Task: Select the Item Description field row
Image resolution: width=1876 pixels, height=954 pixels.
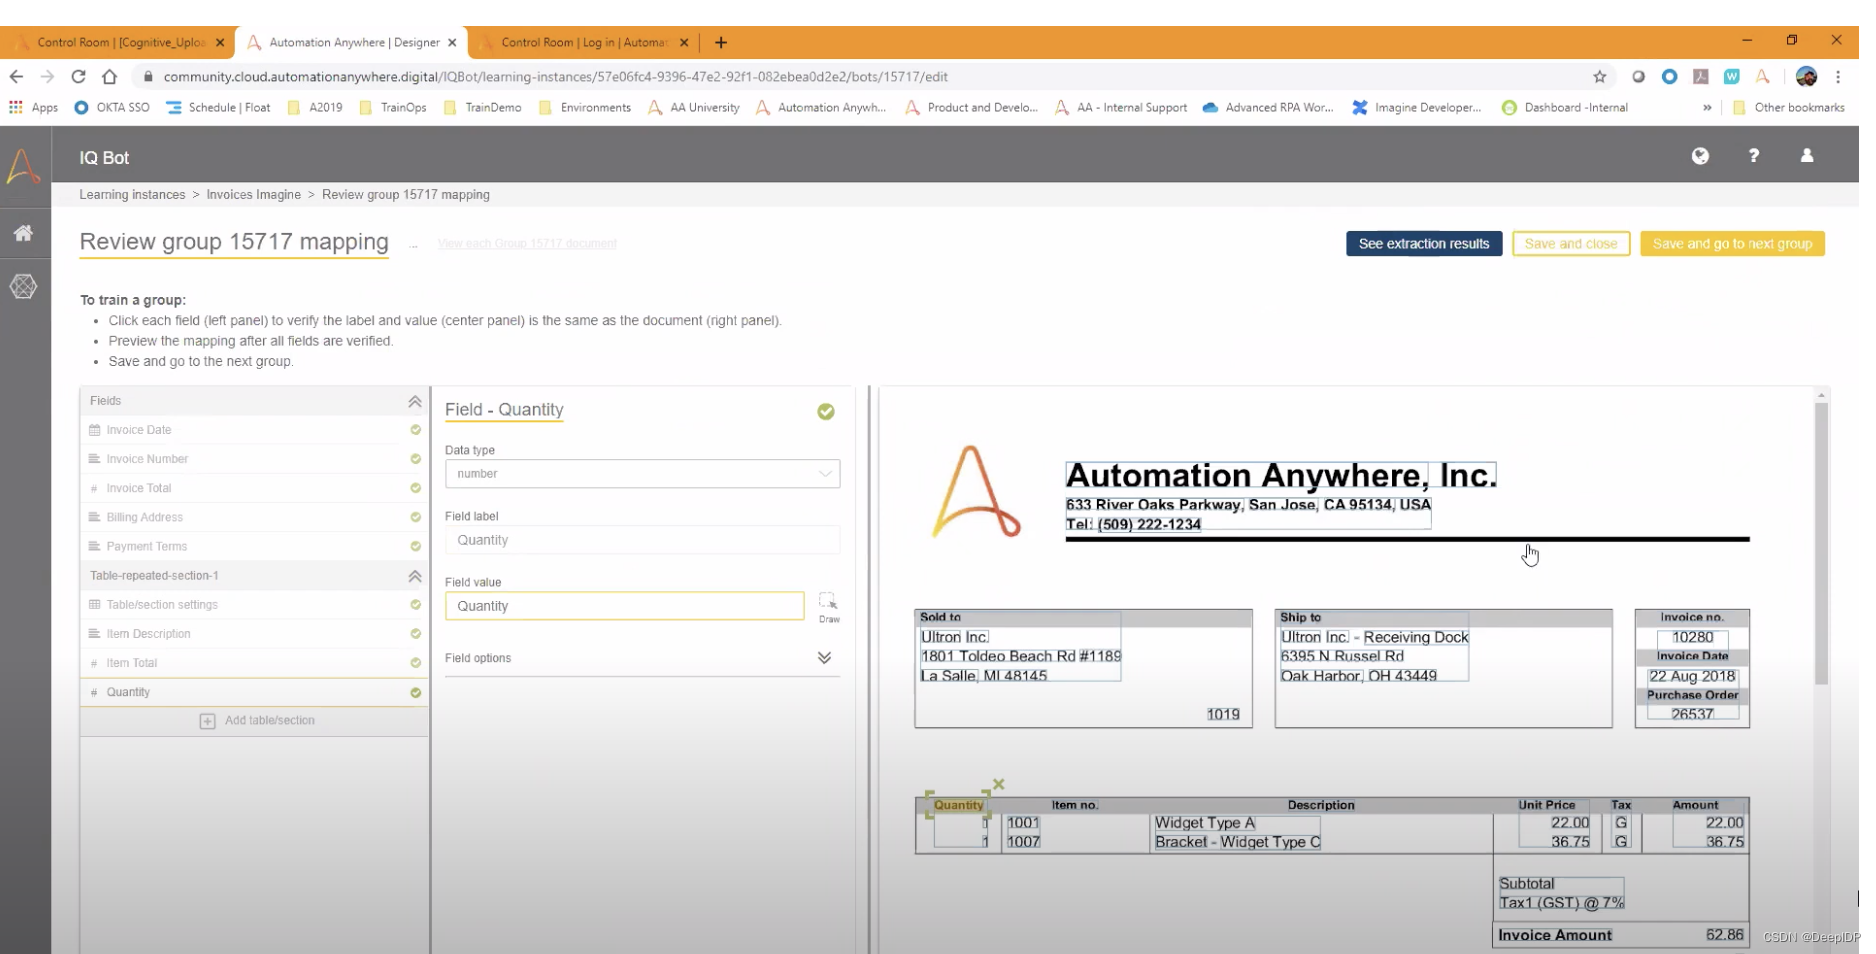Action: pos(254,634)
